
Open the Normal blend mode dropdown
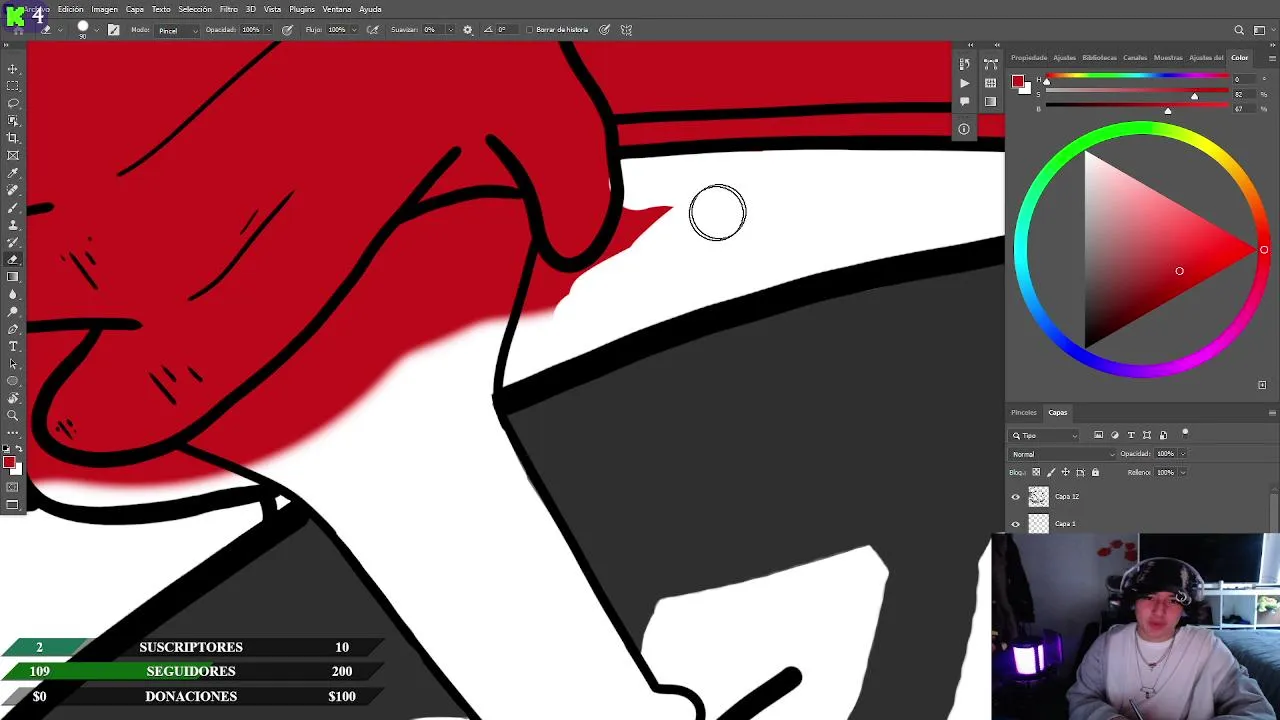point(1062,454)
